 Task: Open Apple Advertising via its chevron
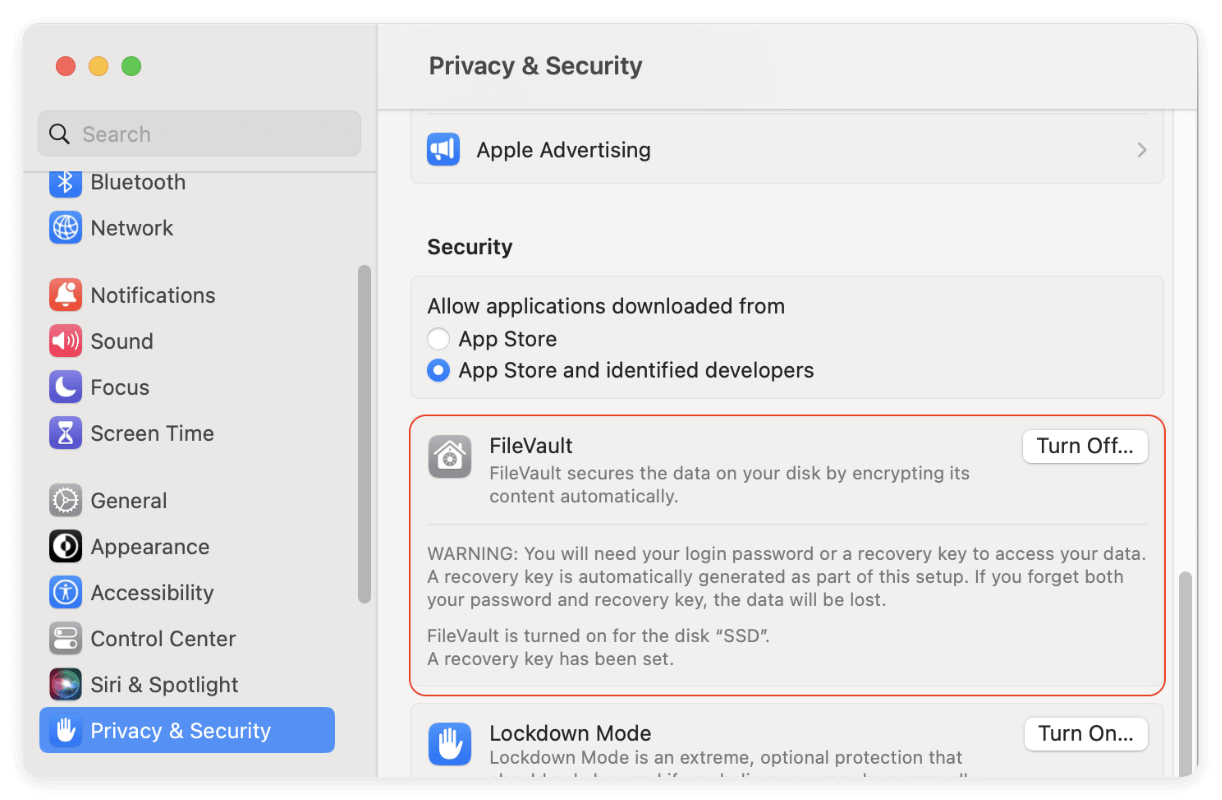(x=1141, y=149)
